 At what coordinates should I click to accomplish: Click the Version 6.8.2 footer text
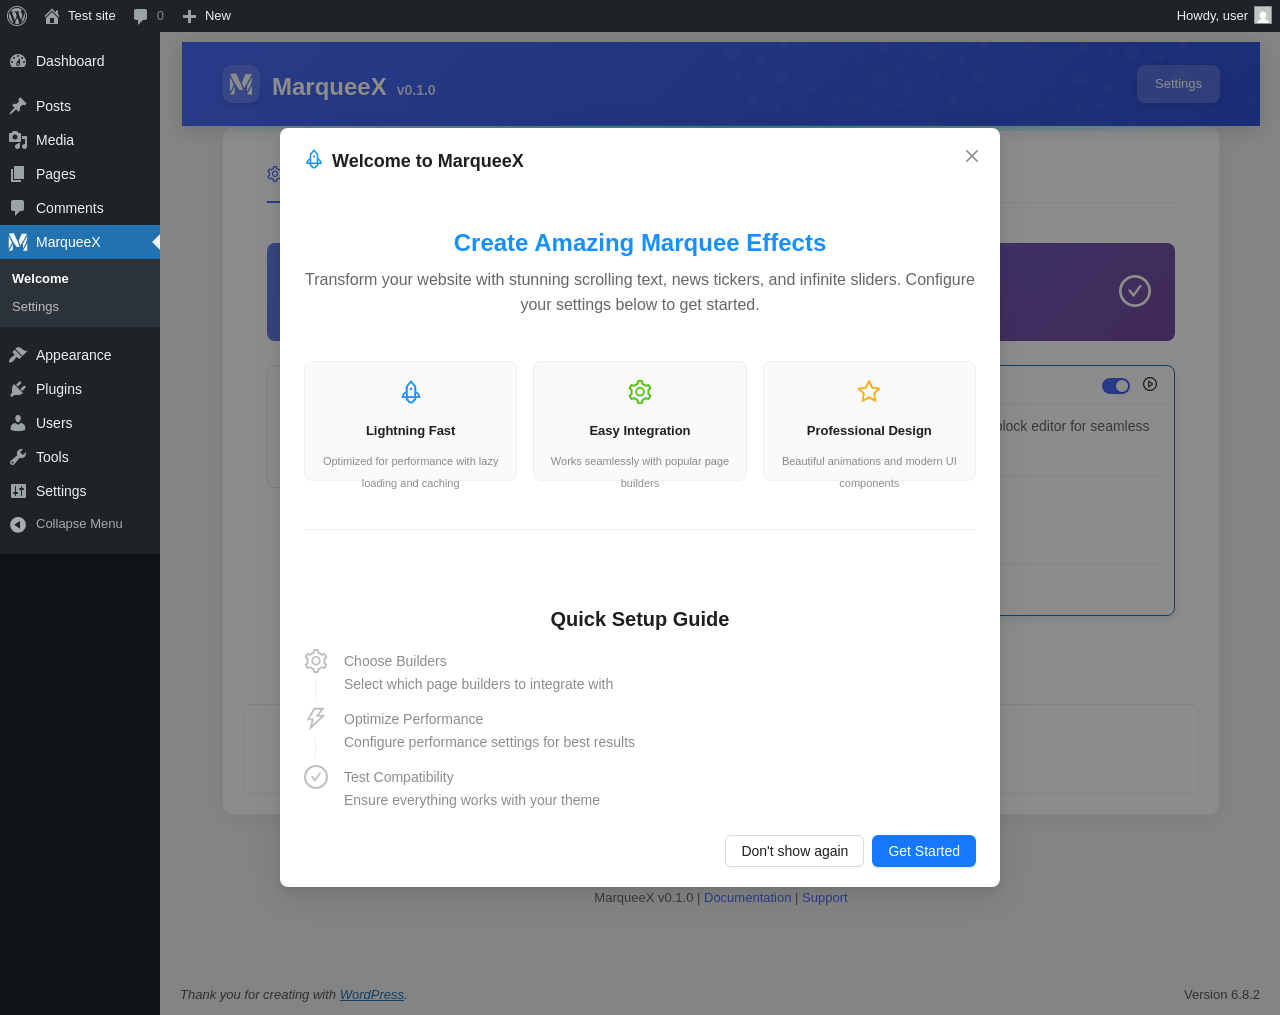coord(1222,995)
